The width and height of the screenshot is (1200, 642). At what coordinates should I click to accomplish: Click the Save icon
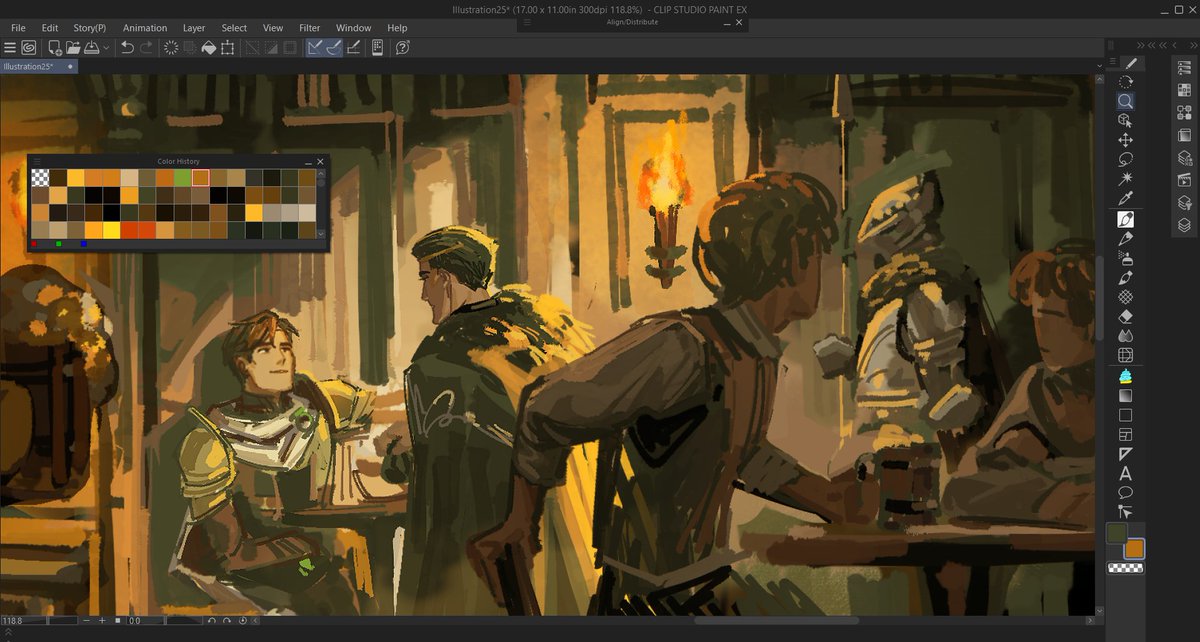(91, 47)
